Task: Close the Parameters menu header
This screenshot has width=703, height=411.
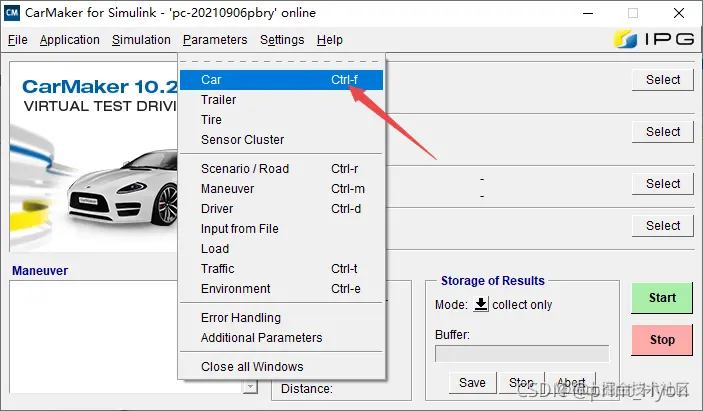Action: (215, 40)
